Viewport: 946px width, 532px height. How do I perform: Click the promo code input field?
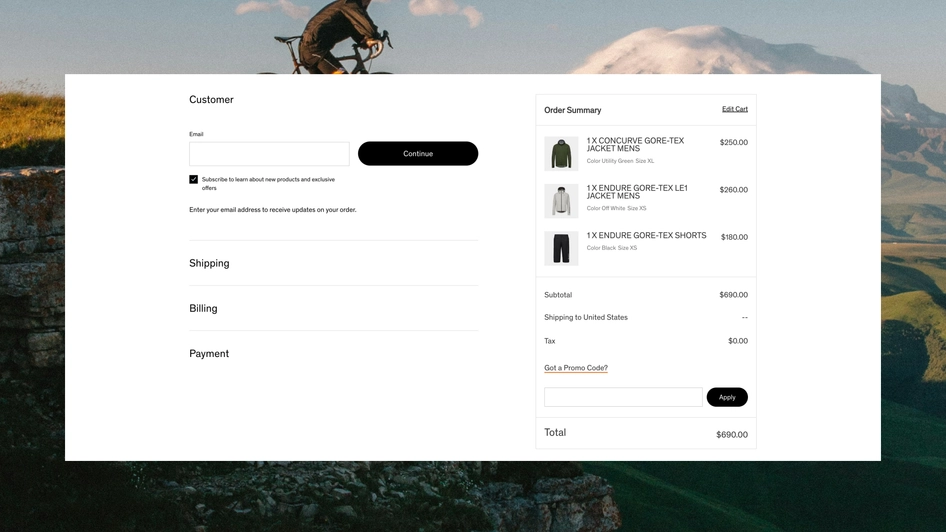(x=623, y=397)
